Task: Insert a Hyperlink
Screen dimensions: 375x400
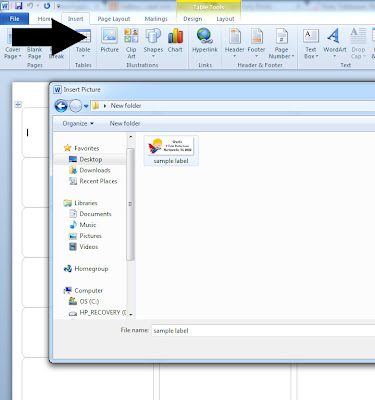Action: 205,41
